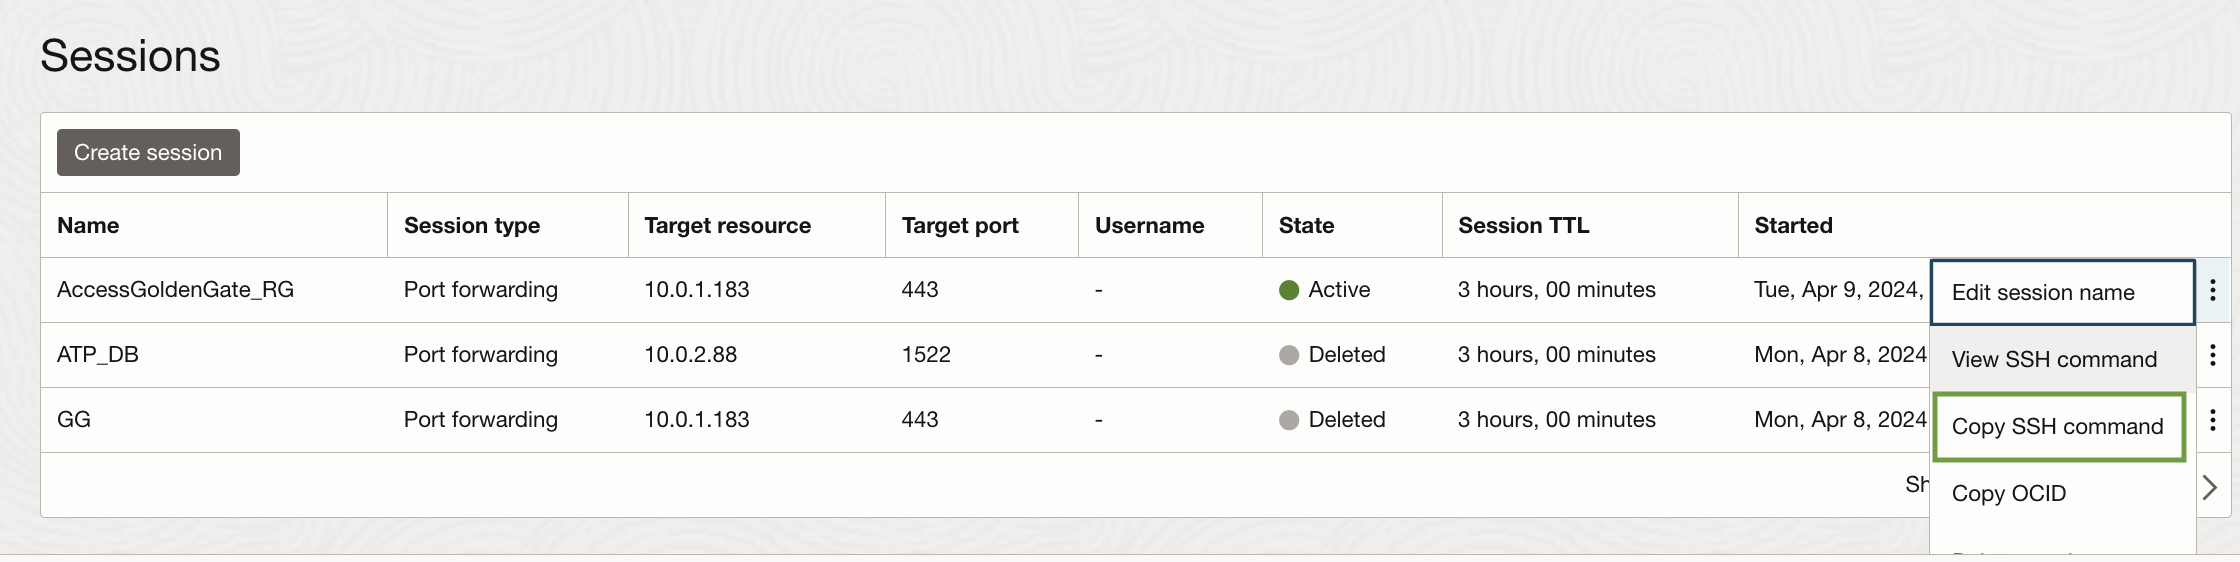The width and height of the screenshot is (2240, 562).
Task: Open actions menu for AccessGoldenGate_RG session
Action: point(2212,290)
